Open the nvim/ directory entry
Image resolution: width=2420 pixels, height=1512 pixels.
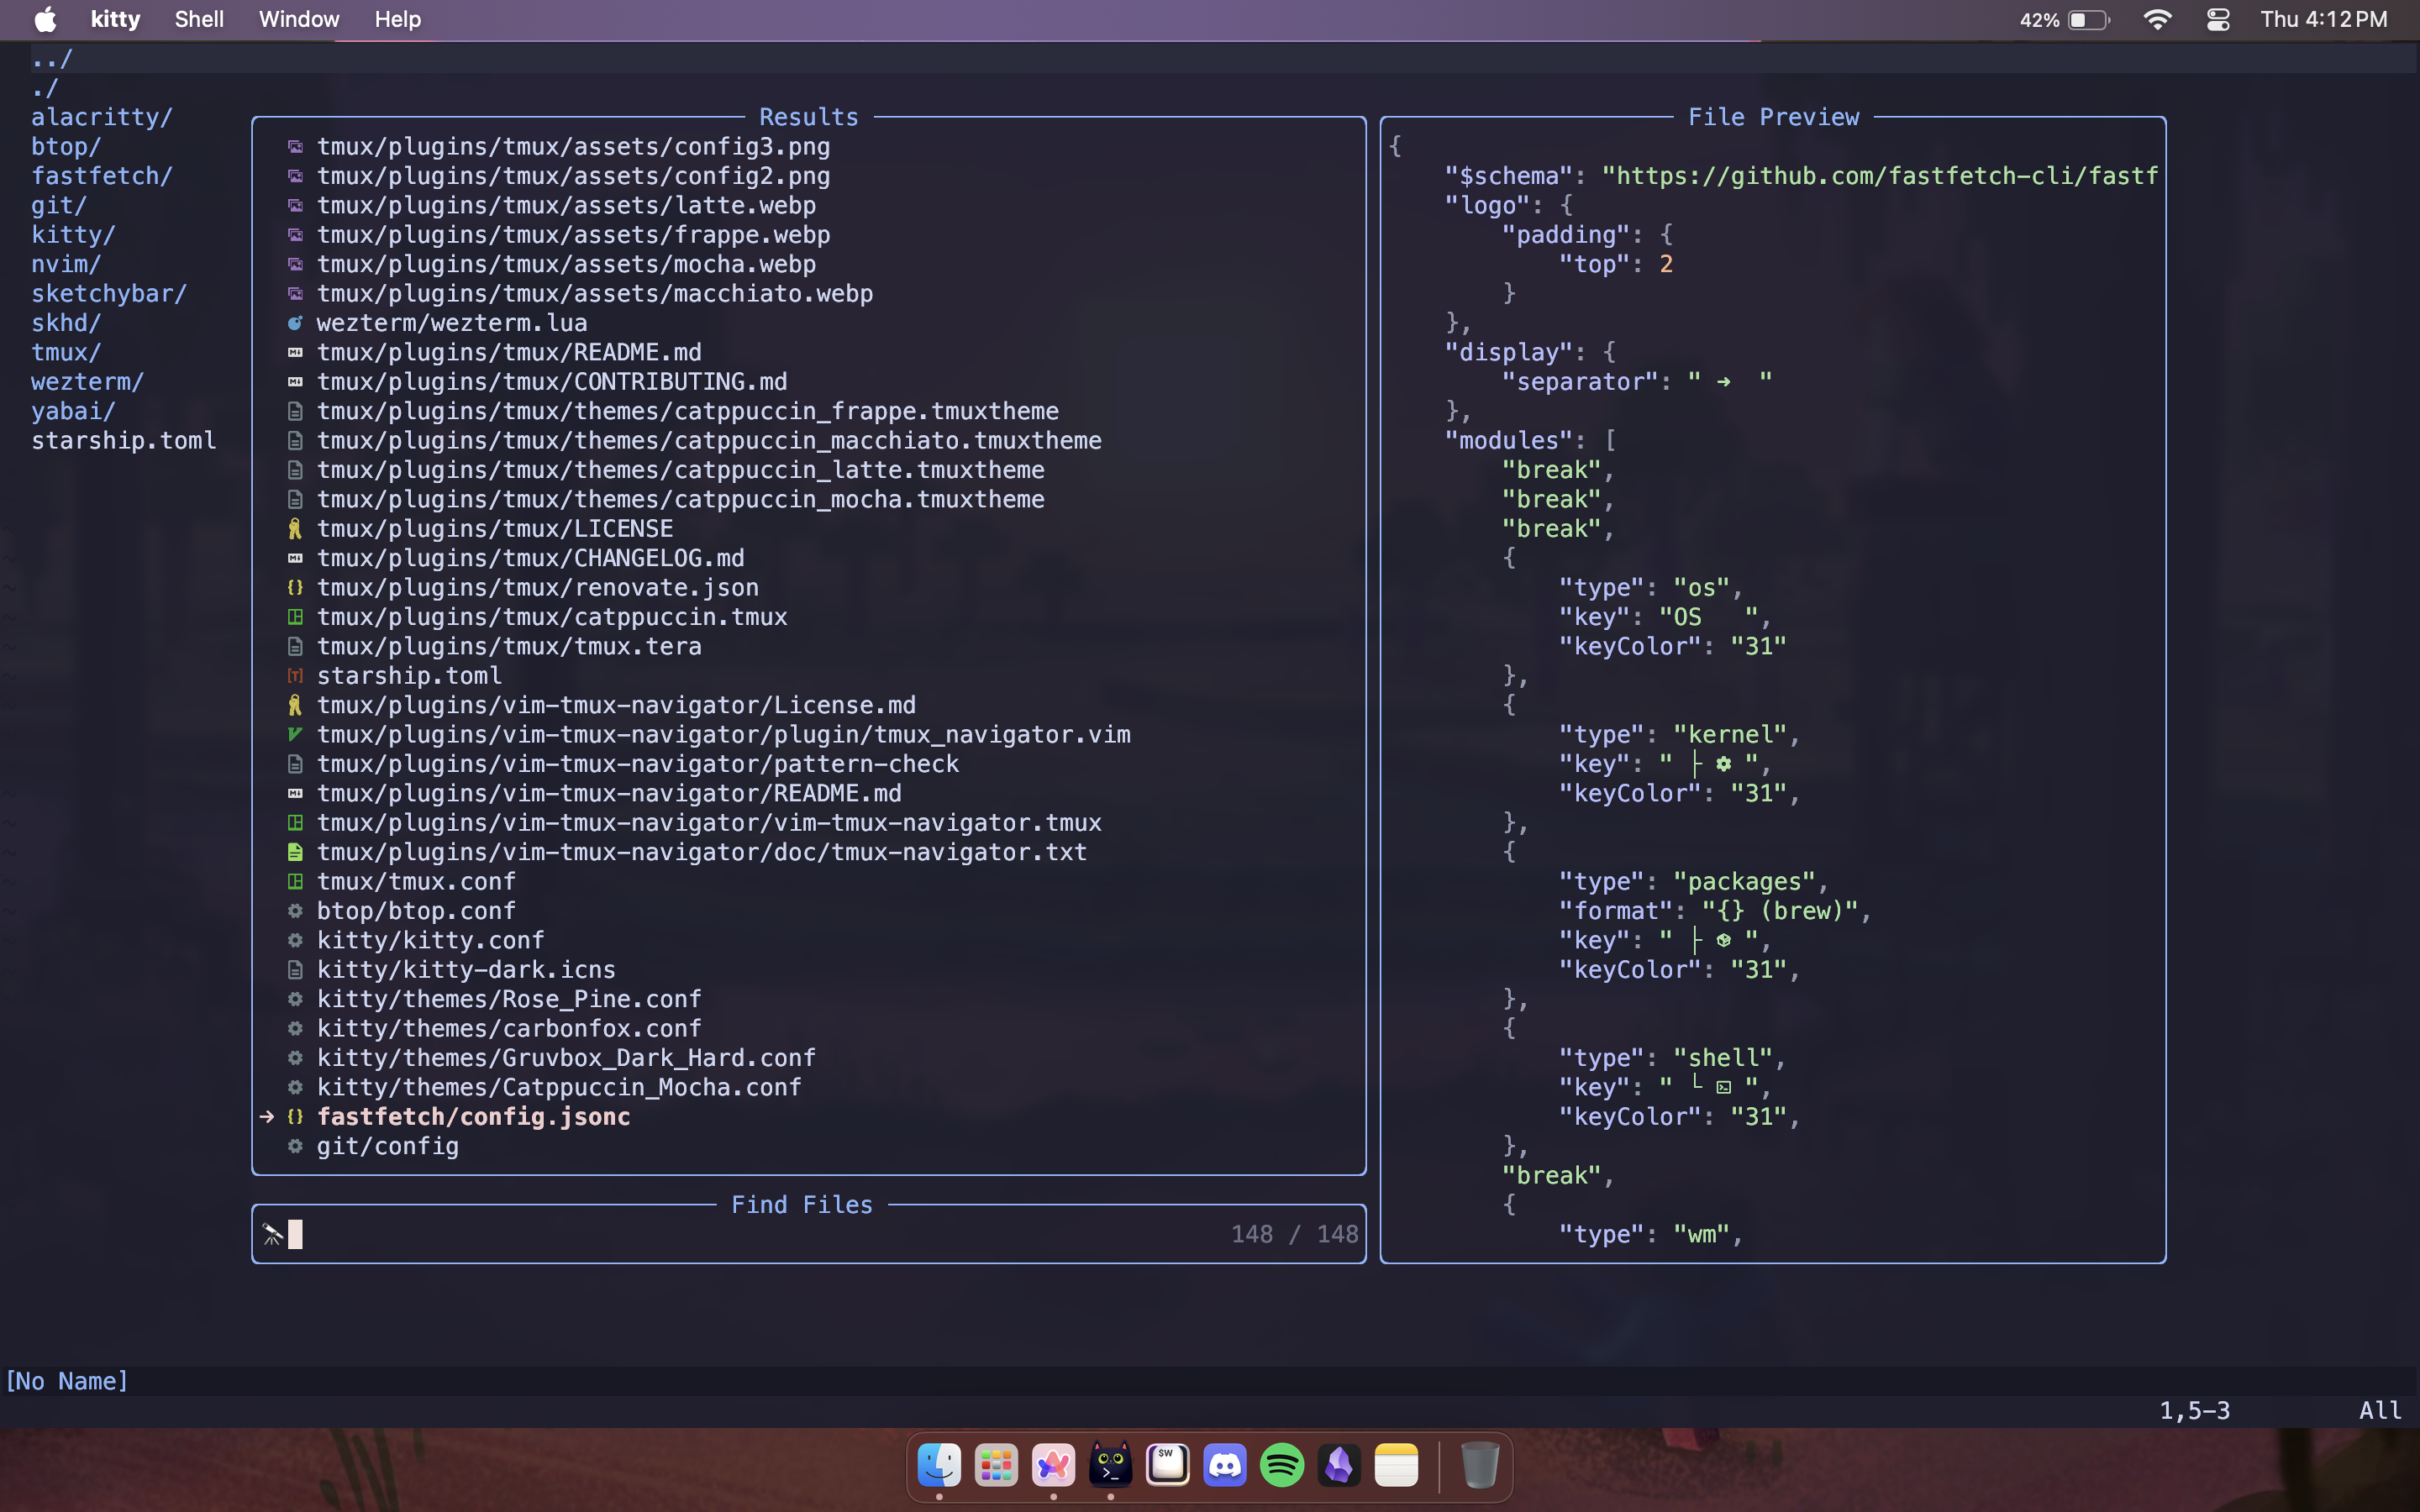pyautogui.click(x=66, y=264)
